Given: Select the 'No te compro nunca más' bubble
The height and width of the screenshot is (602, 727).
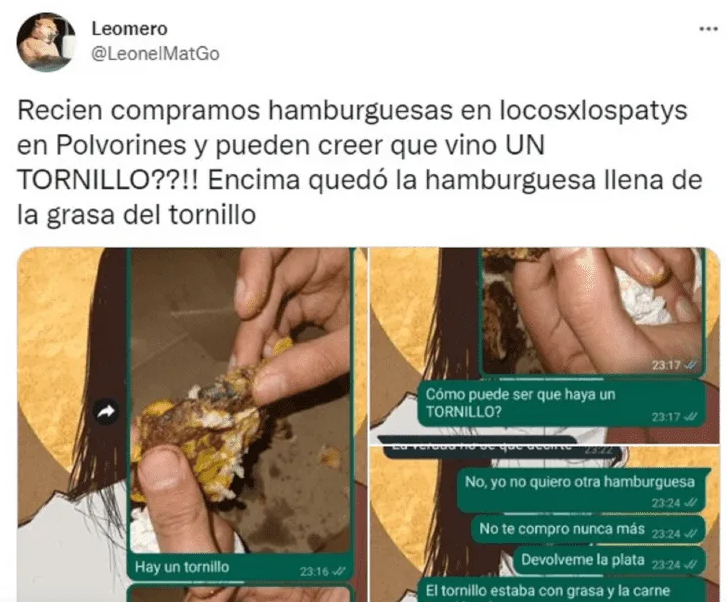Looking at the screenshot, I should [588, 530].
